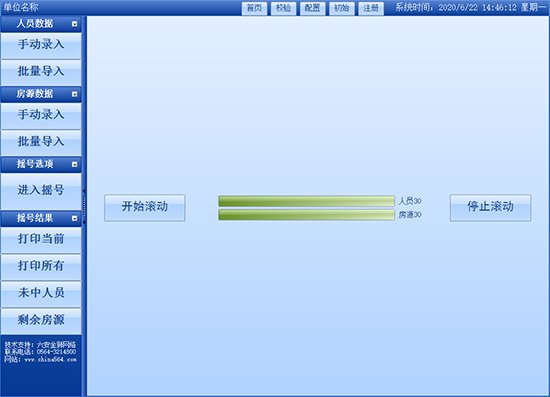
Task: Click the 房源数据 section header
Action: 41,94
